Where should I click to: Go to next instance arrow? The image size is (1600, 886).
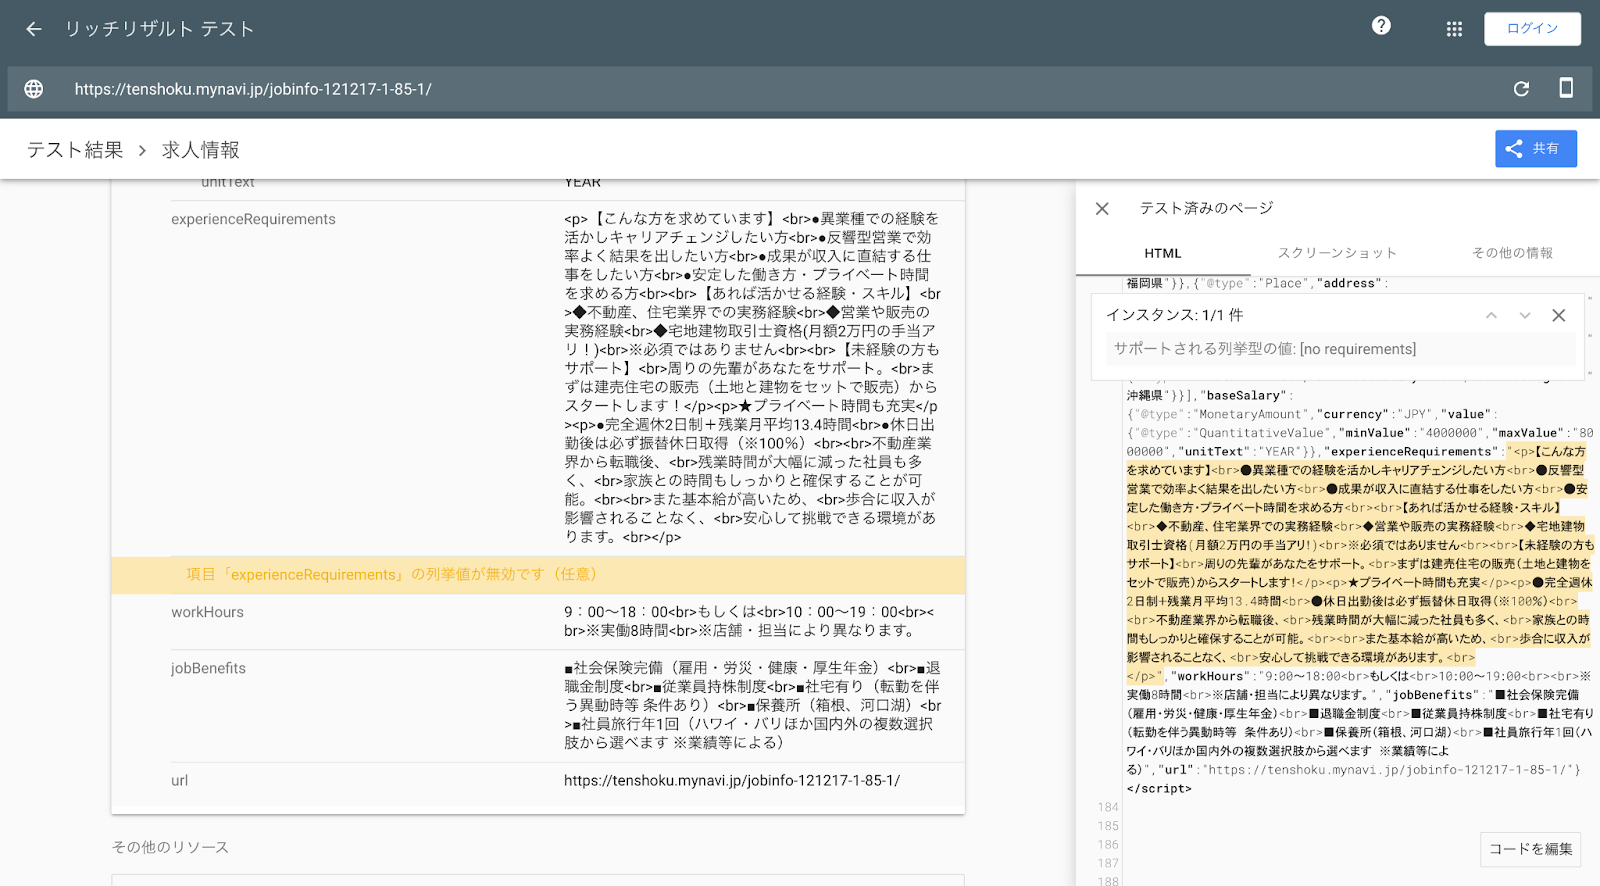(x=1525, y=315)
